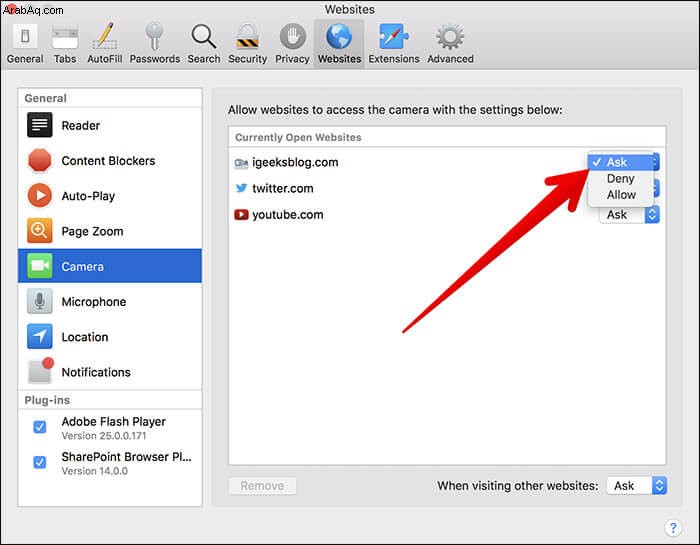The width and height of the screenshot is (700, 545).
Task: Select the Auto-Play orange icon
Action: [x=40, y=196]
